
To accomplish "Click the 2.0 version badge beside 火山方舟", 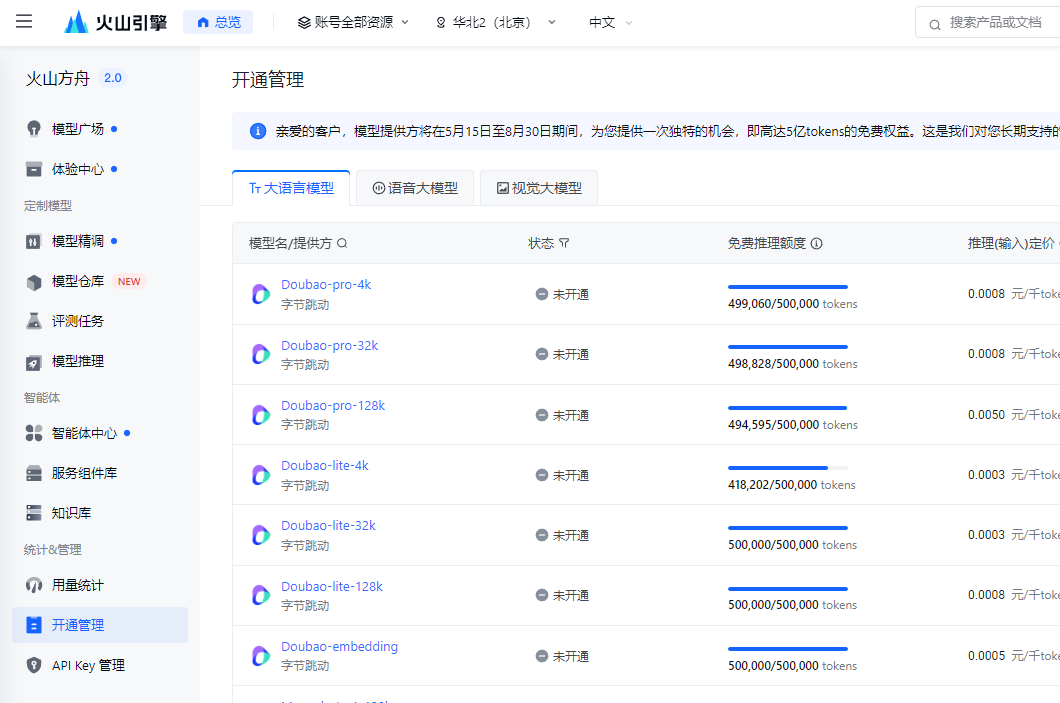I will click(x=113, y=78).
